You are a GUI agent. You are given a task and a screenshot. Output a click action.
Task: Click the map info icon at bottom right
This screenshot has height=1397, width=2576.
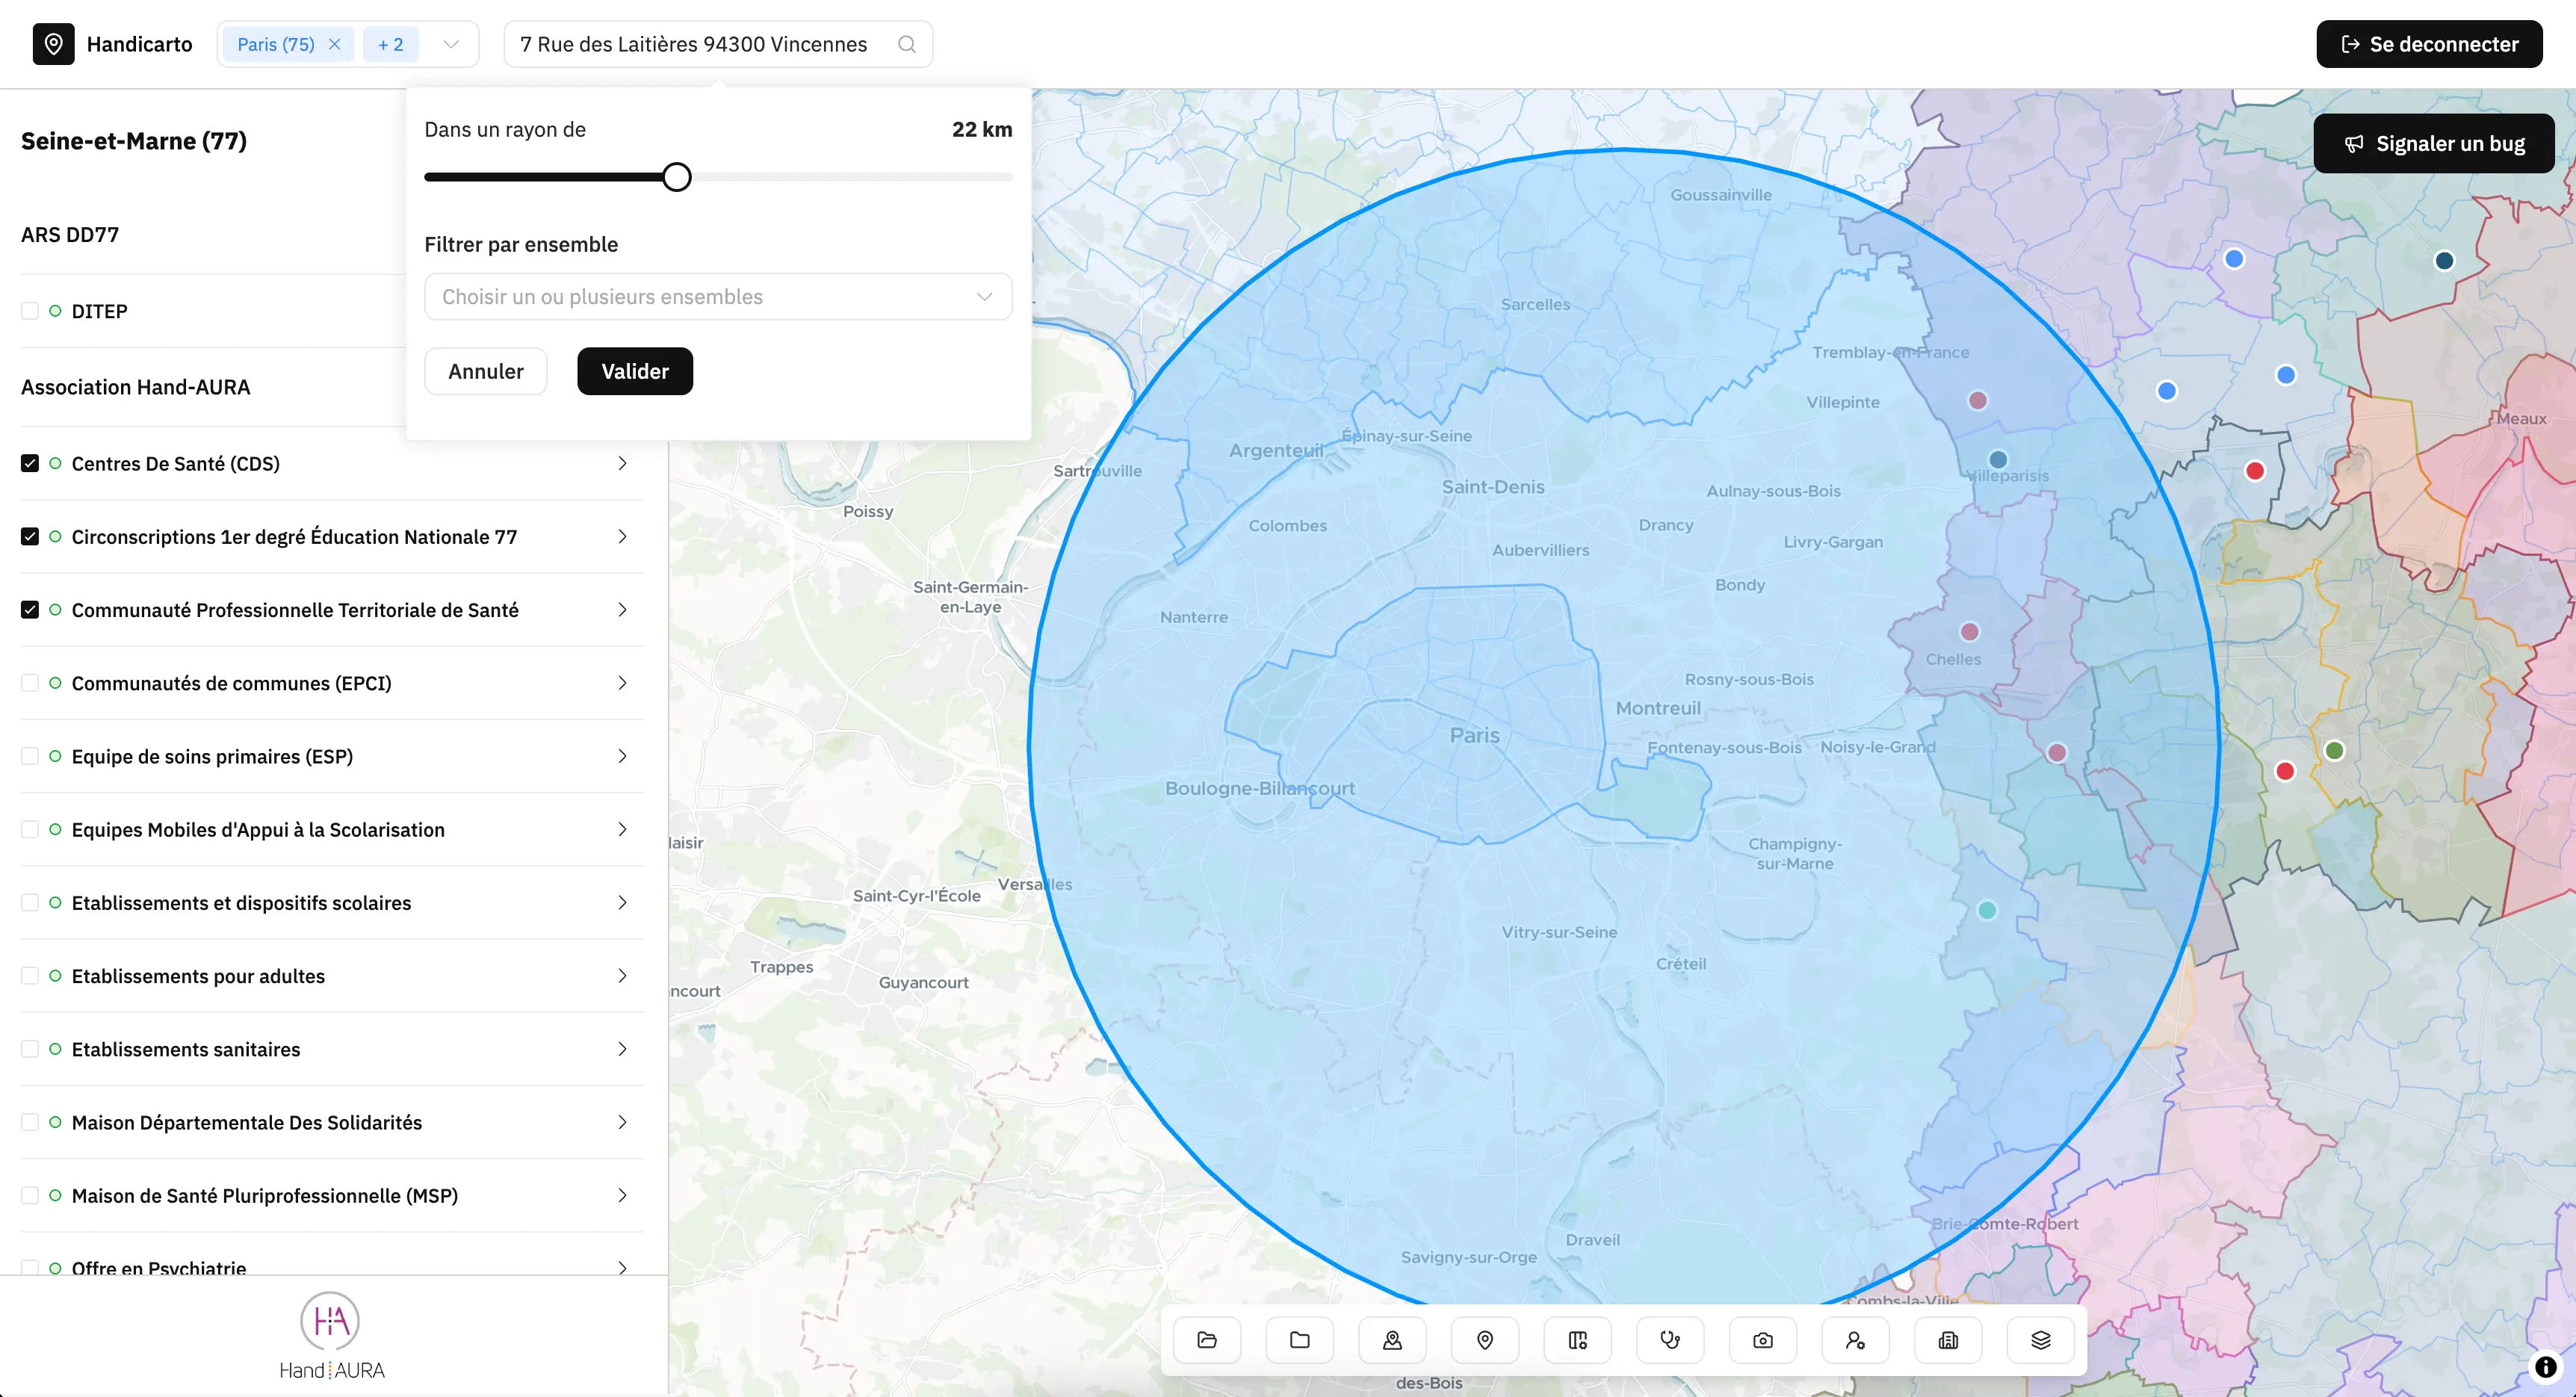click(2545, 1367)
